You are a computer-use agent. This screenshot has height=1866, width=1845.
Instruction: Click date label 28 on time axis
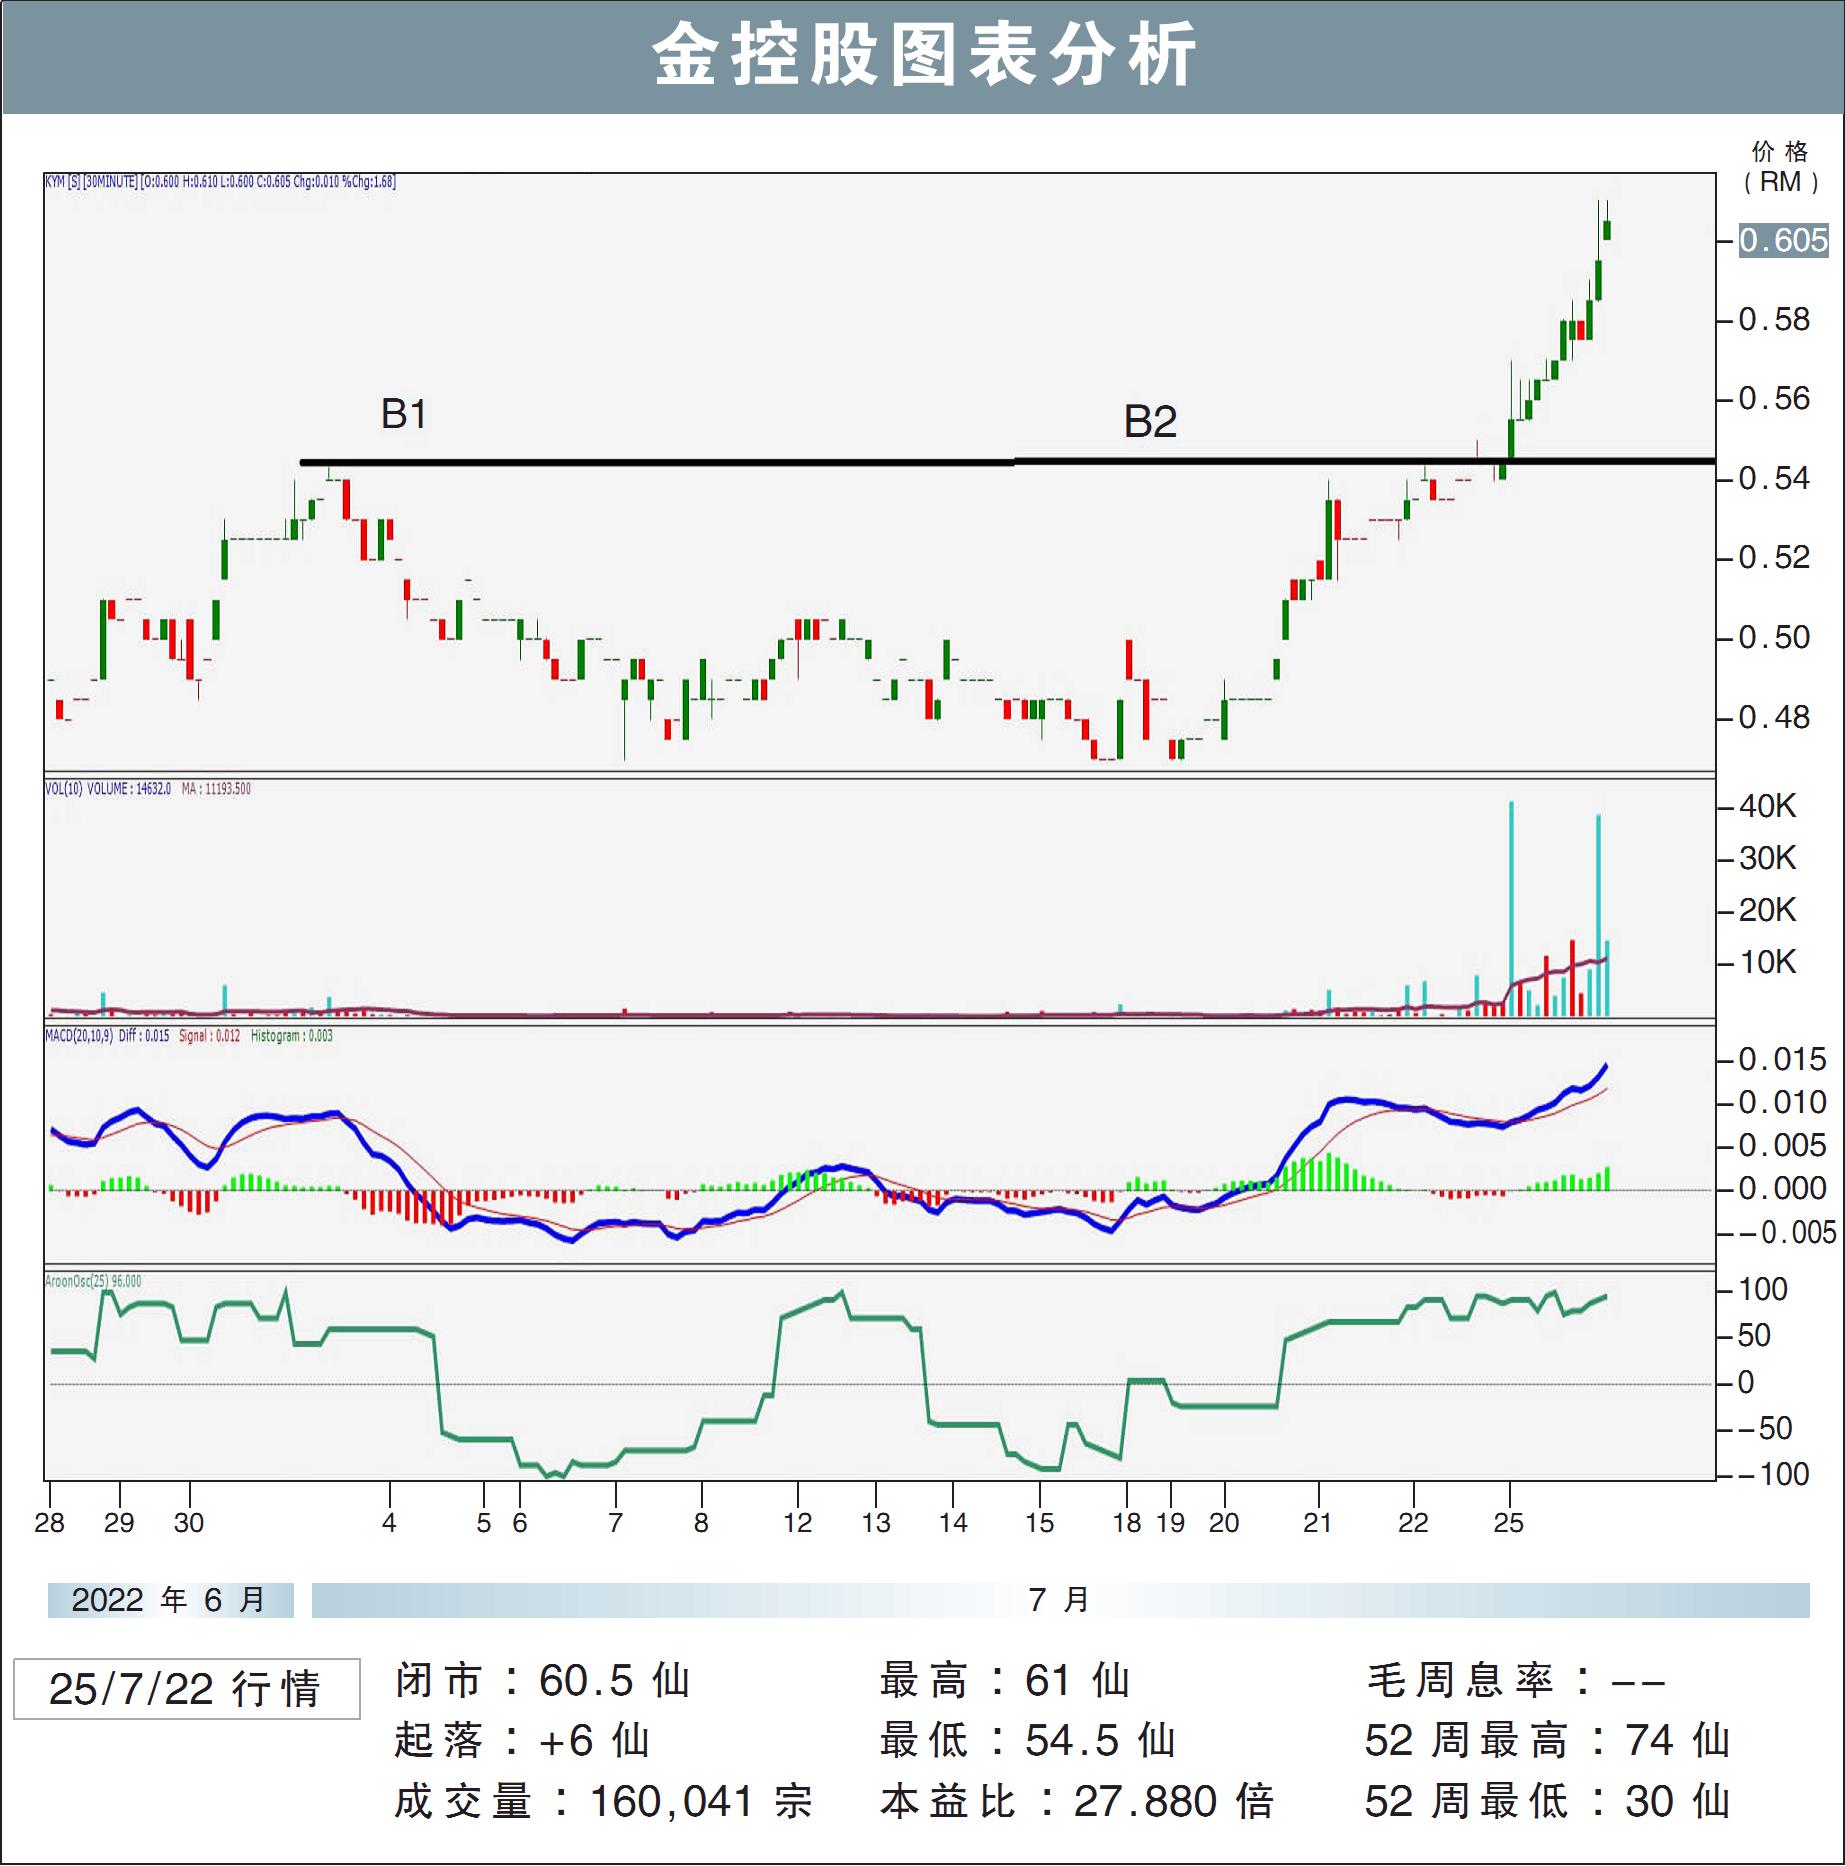point(49,1523)
